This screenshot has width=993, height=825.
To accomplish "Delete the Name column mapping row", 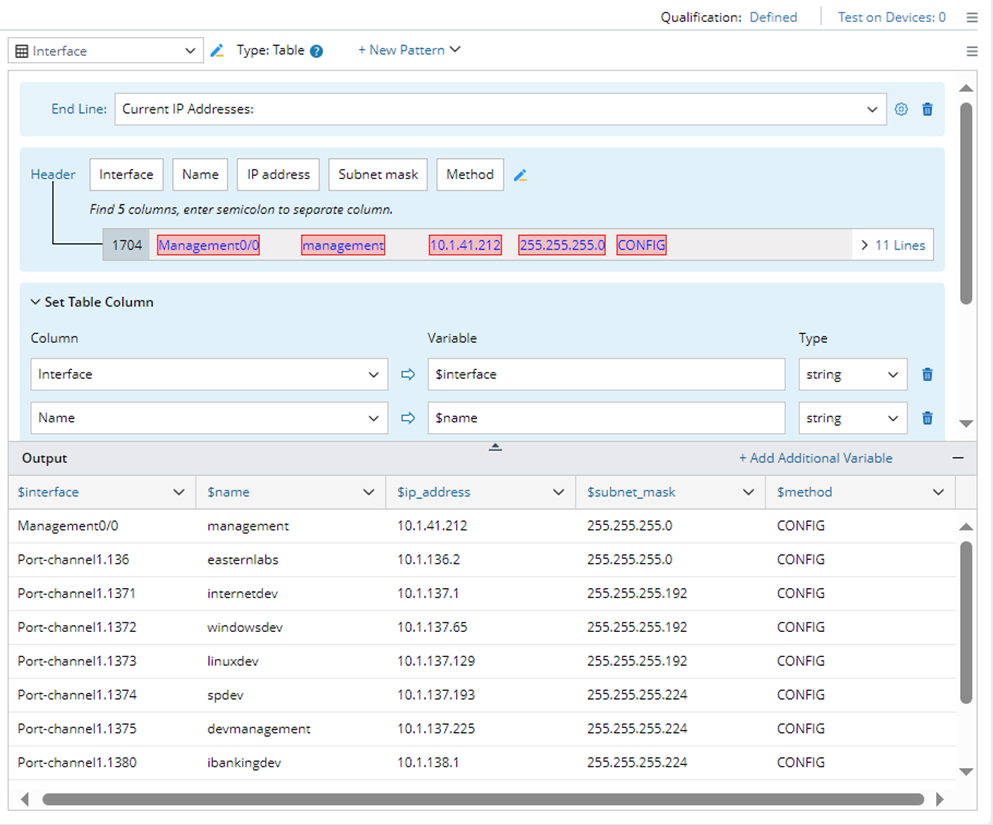I will click(x=927, y=419).
